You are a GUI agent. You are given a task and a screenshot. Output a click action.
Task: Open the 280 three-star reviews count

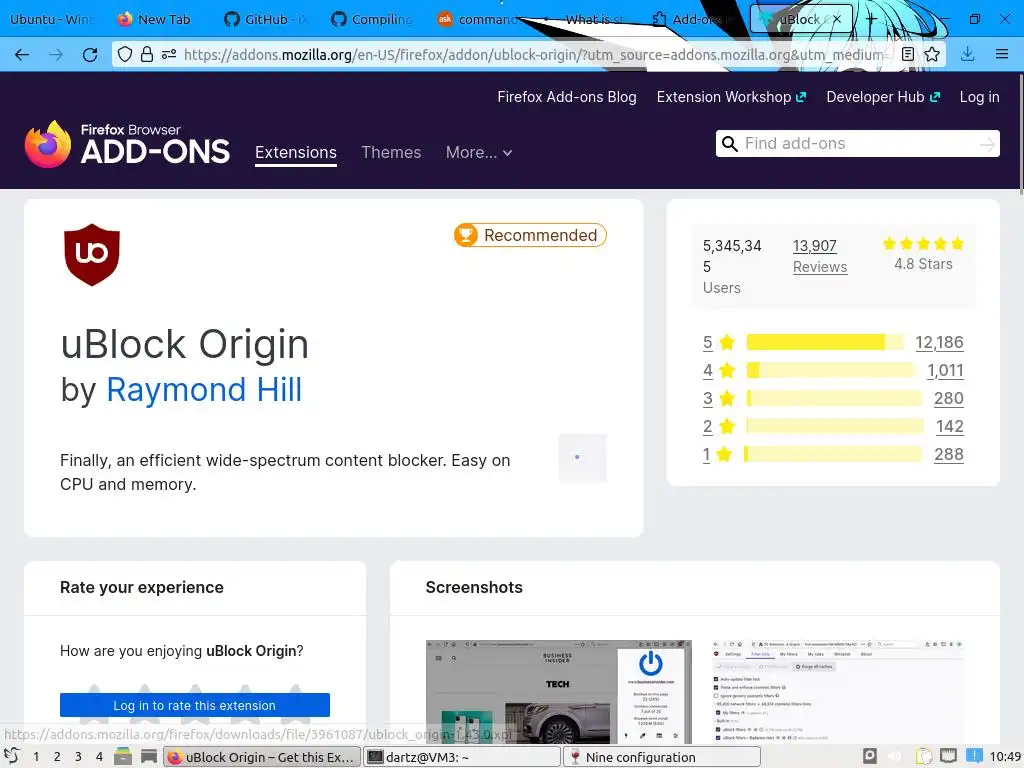coord(948,398)
